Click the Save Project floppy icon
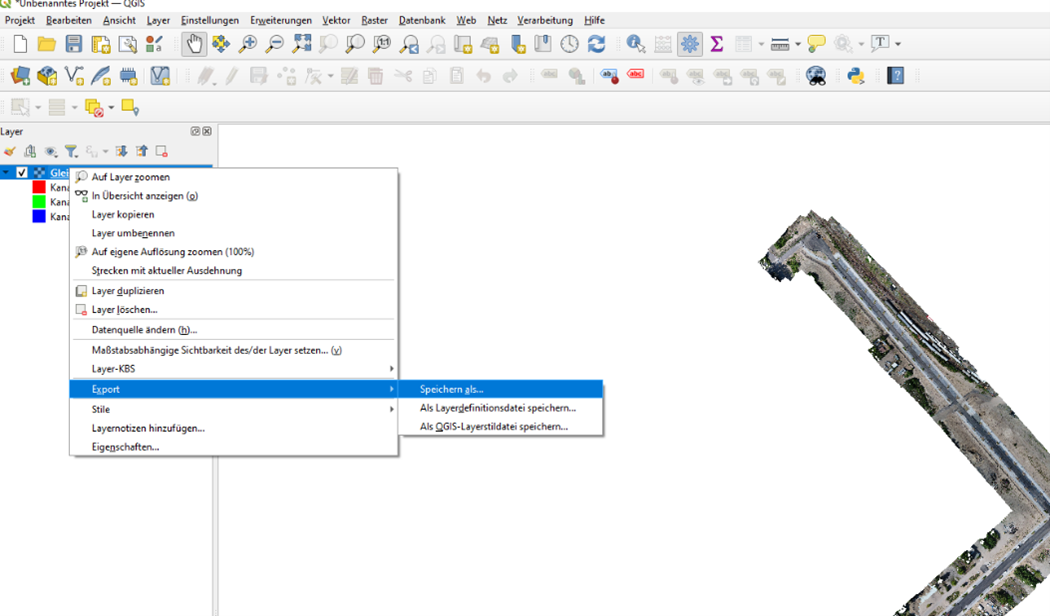Image resolution: width=1050 pixels, height=616 pixels. tap(74, 44)
